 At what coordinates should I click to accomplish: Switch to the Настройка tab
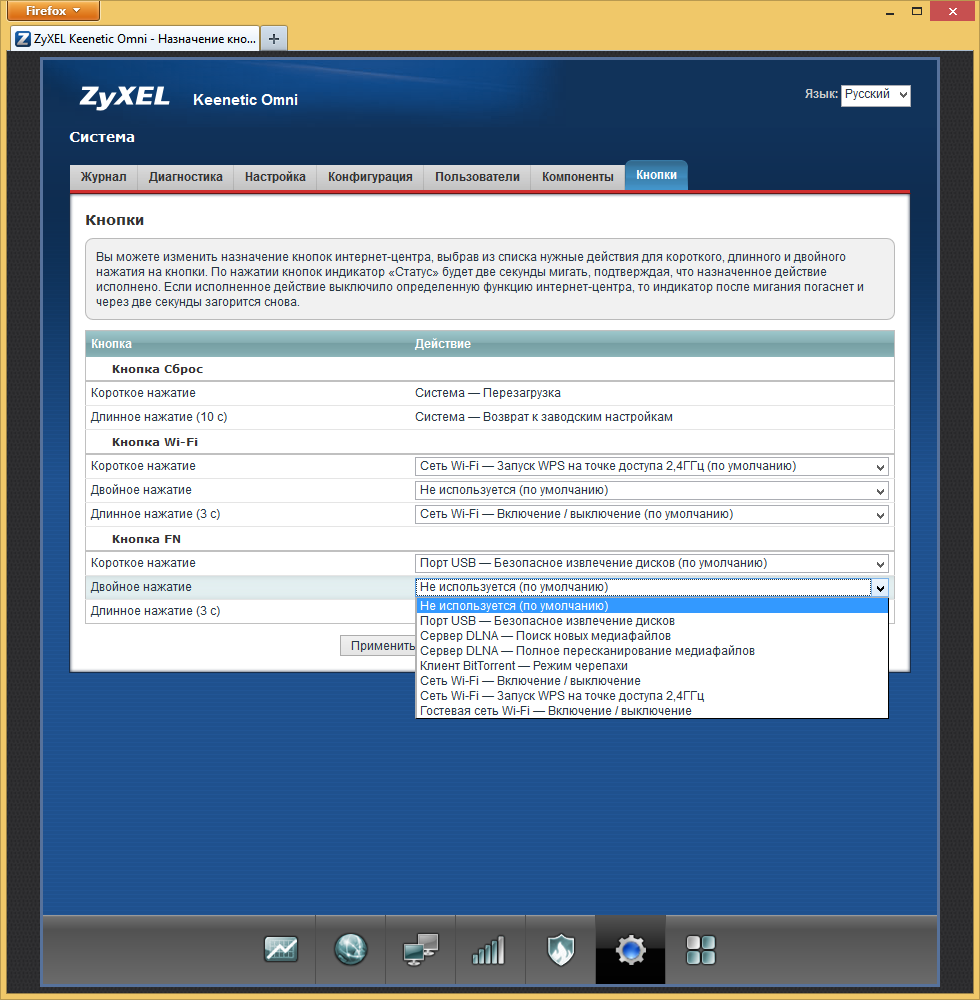point(275,177)
